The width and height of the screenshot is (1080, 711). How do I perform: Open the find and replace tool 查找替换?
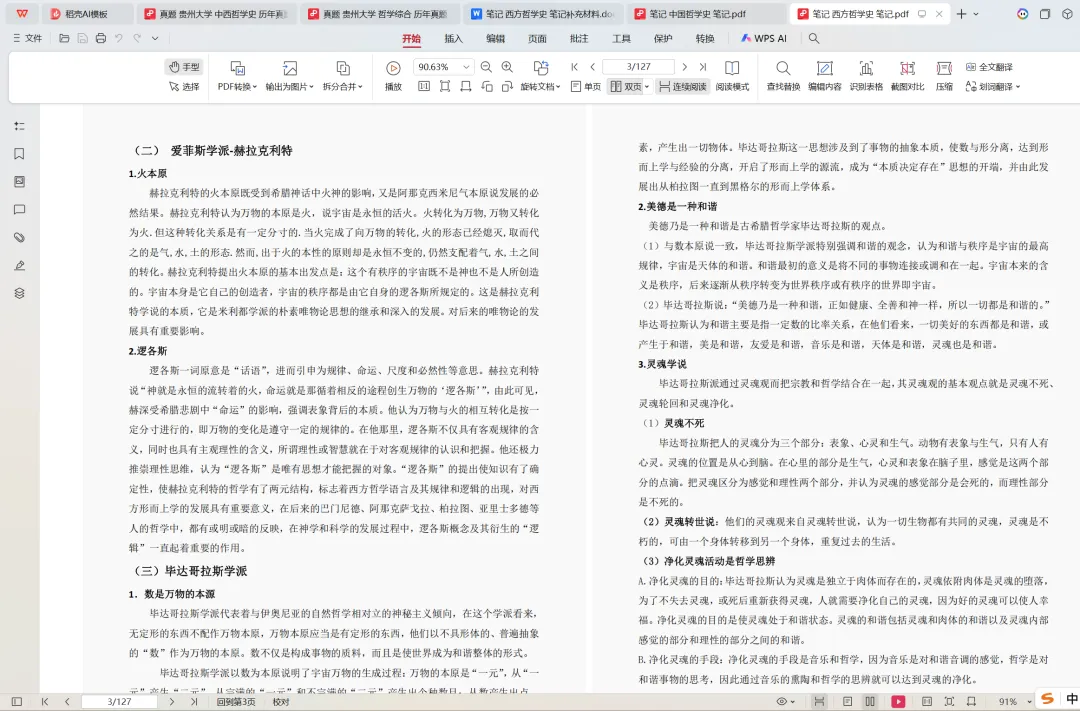tap(785, 75)
